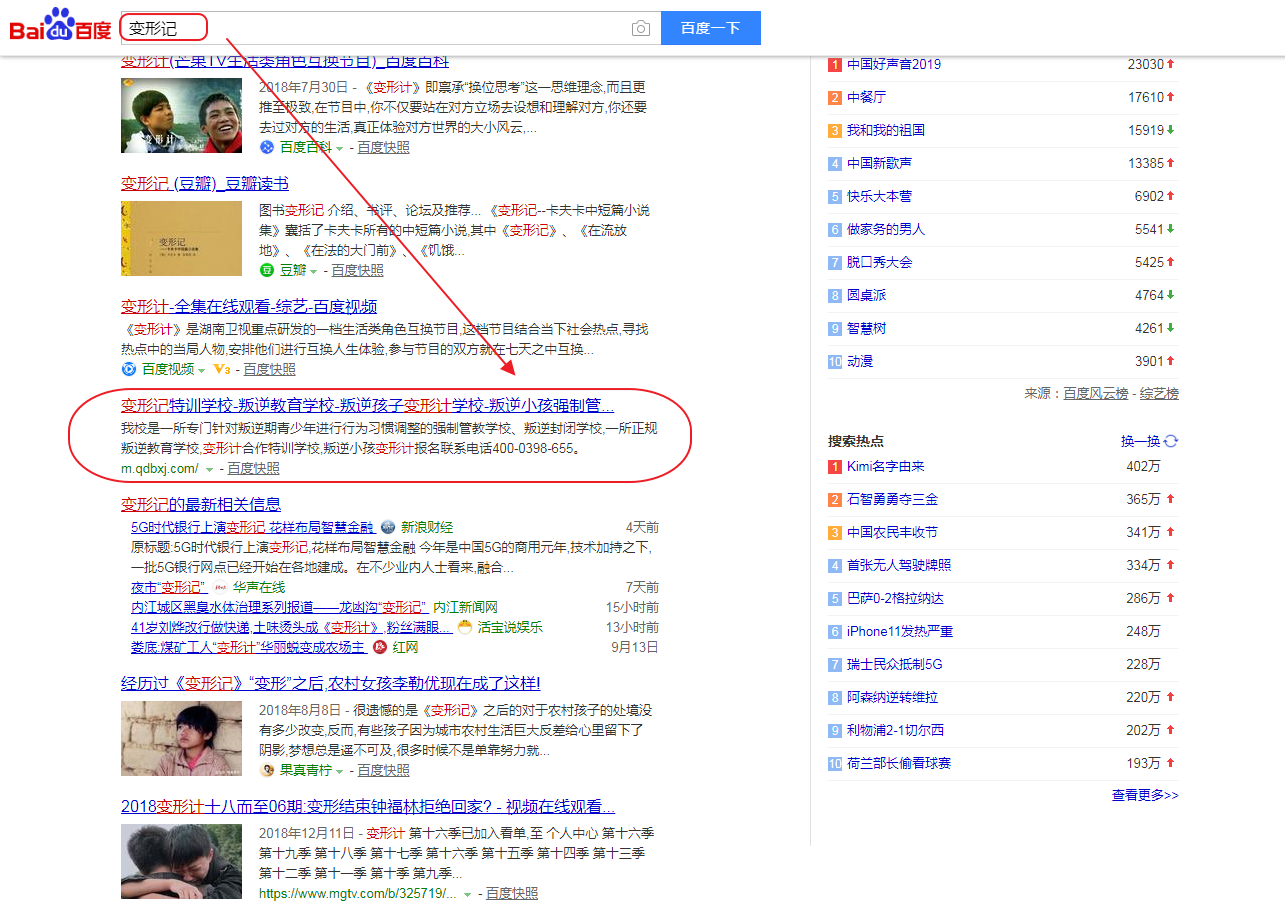Open 我和我的祖国 ranking entry
The image size is (1285, 911).
[x=886, y=130]
